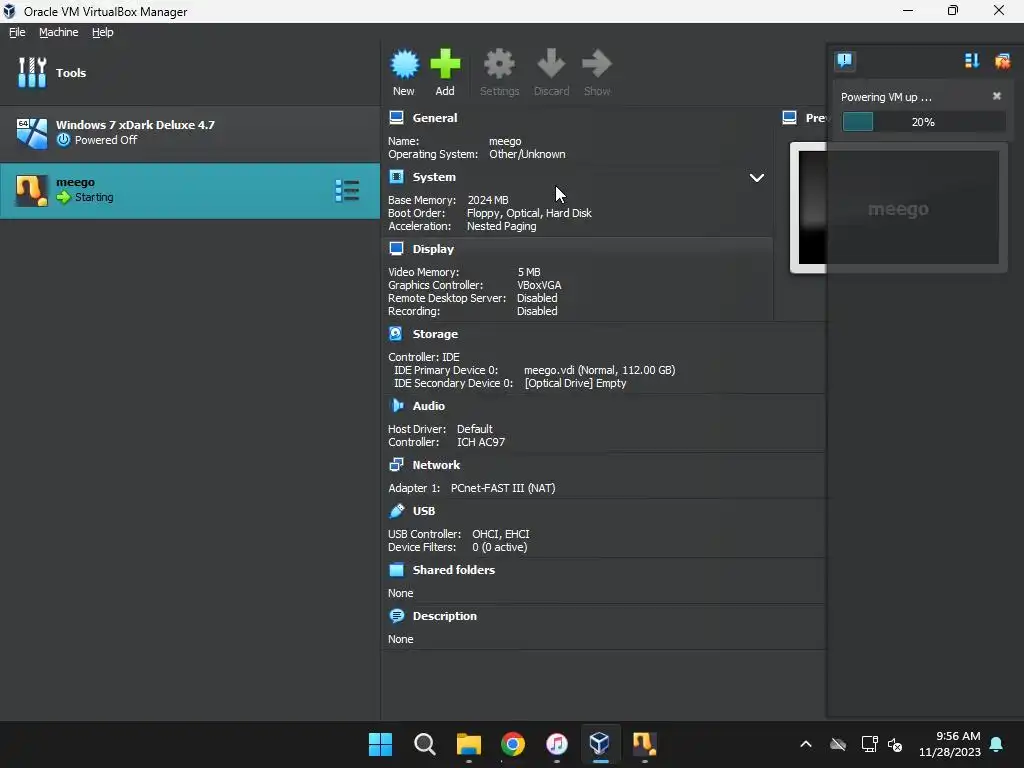The width and height of the screenshot is (1024, 768).
Task: Open the meego machine tools list menu
Action: [x=347, y=191]
